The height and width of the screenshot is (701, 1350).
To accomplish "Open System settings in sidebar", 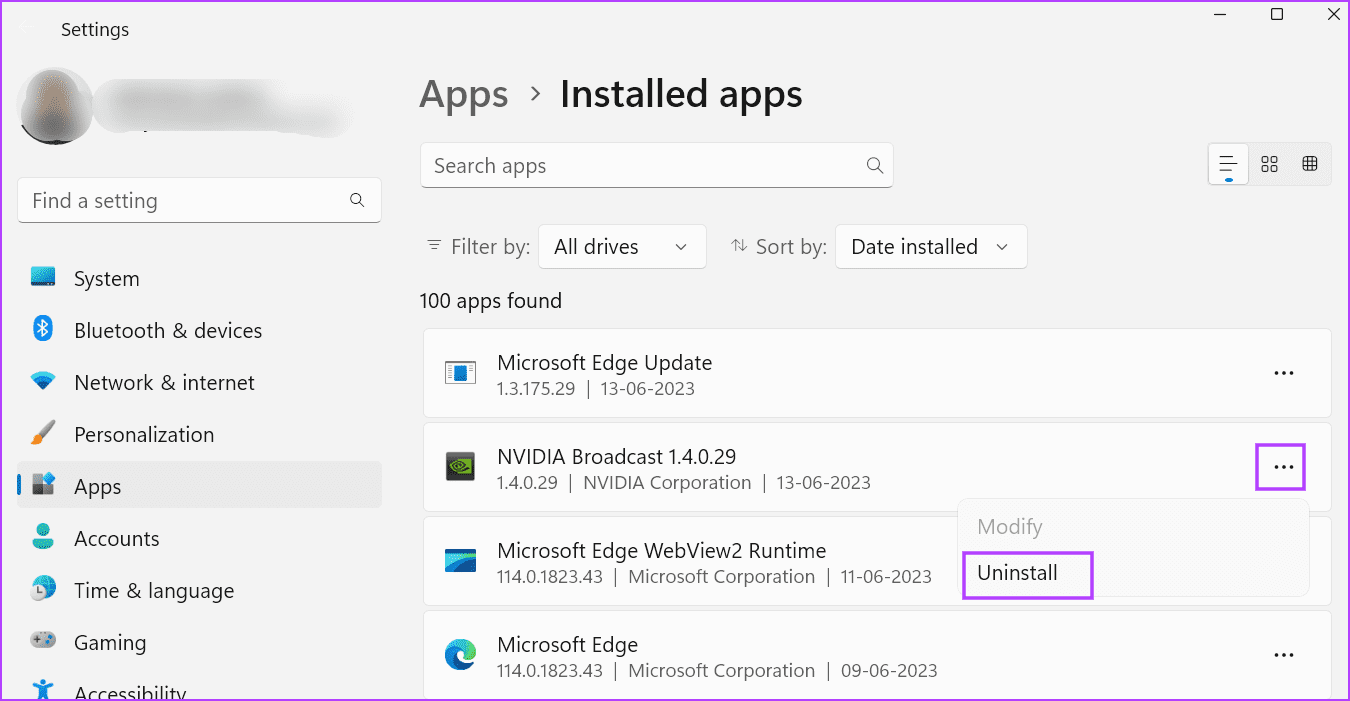I will (199, 279).
